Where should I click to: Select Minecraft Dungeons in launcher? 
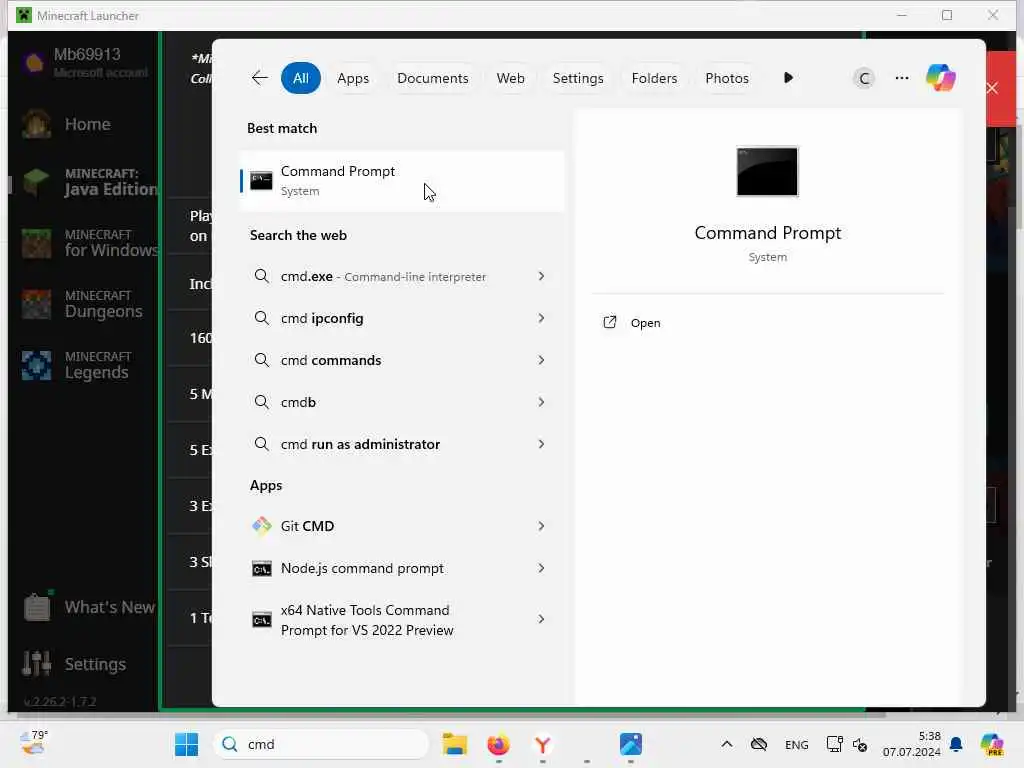point(84,304)
